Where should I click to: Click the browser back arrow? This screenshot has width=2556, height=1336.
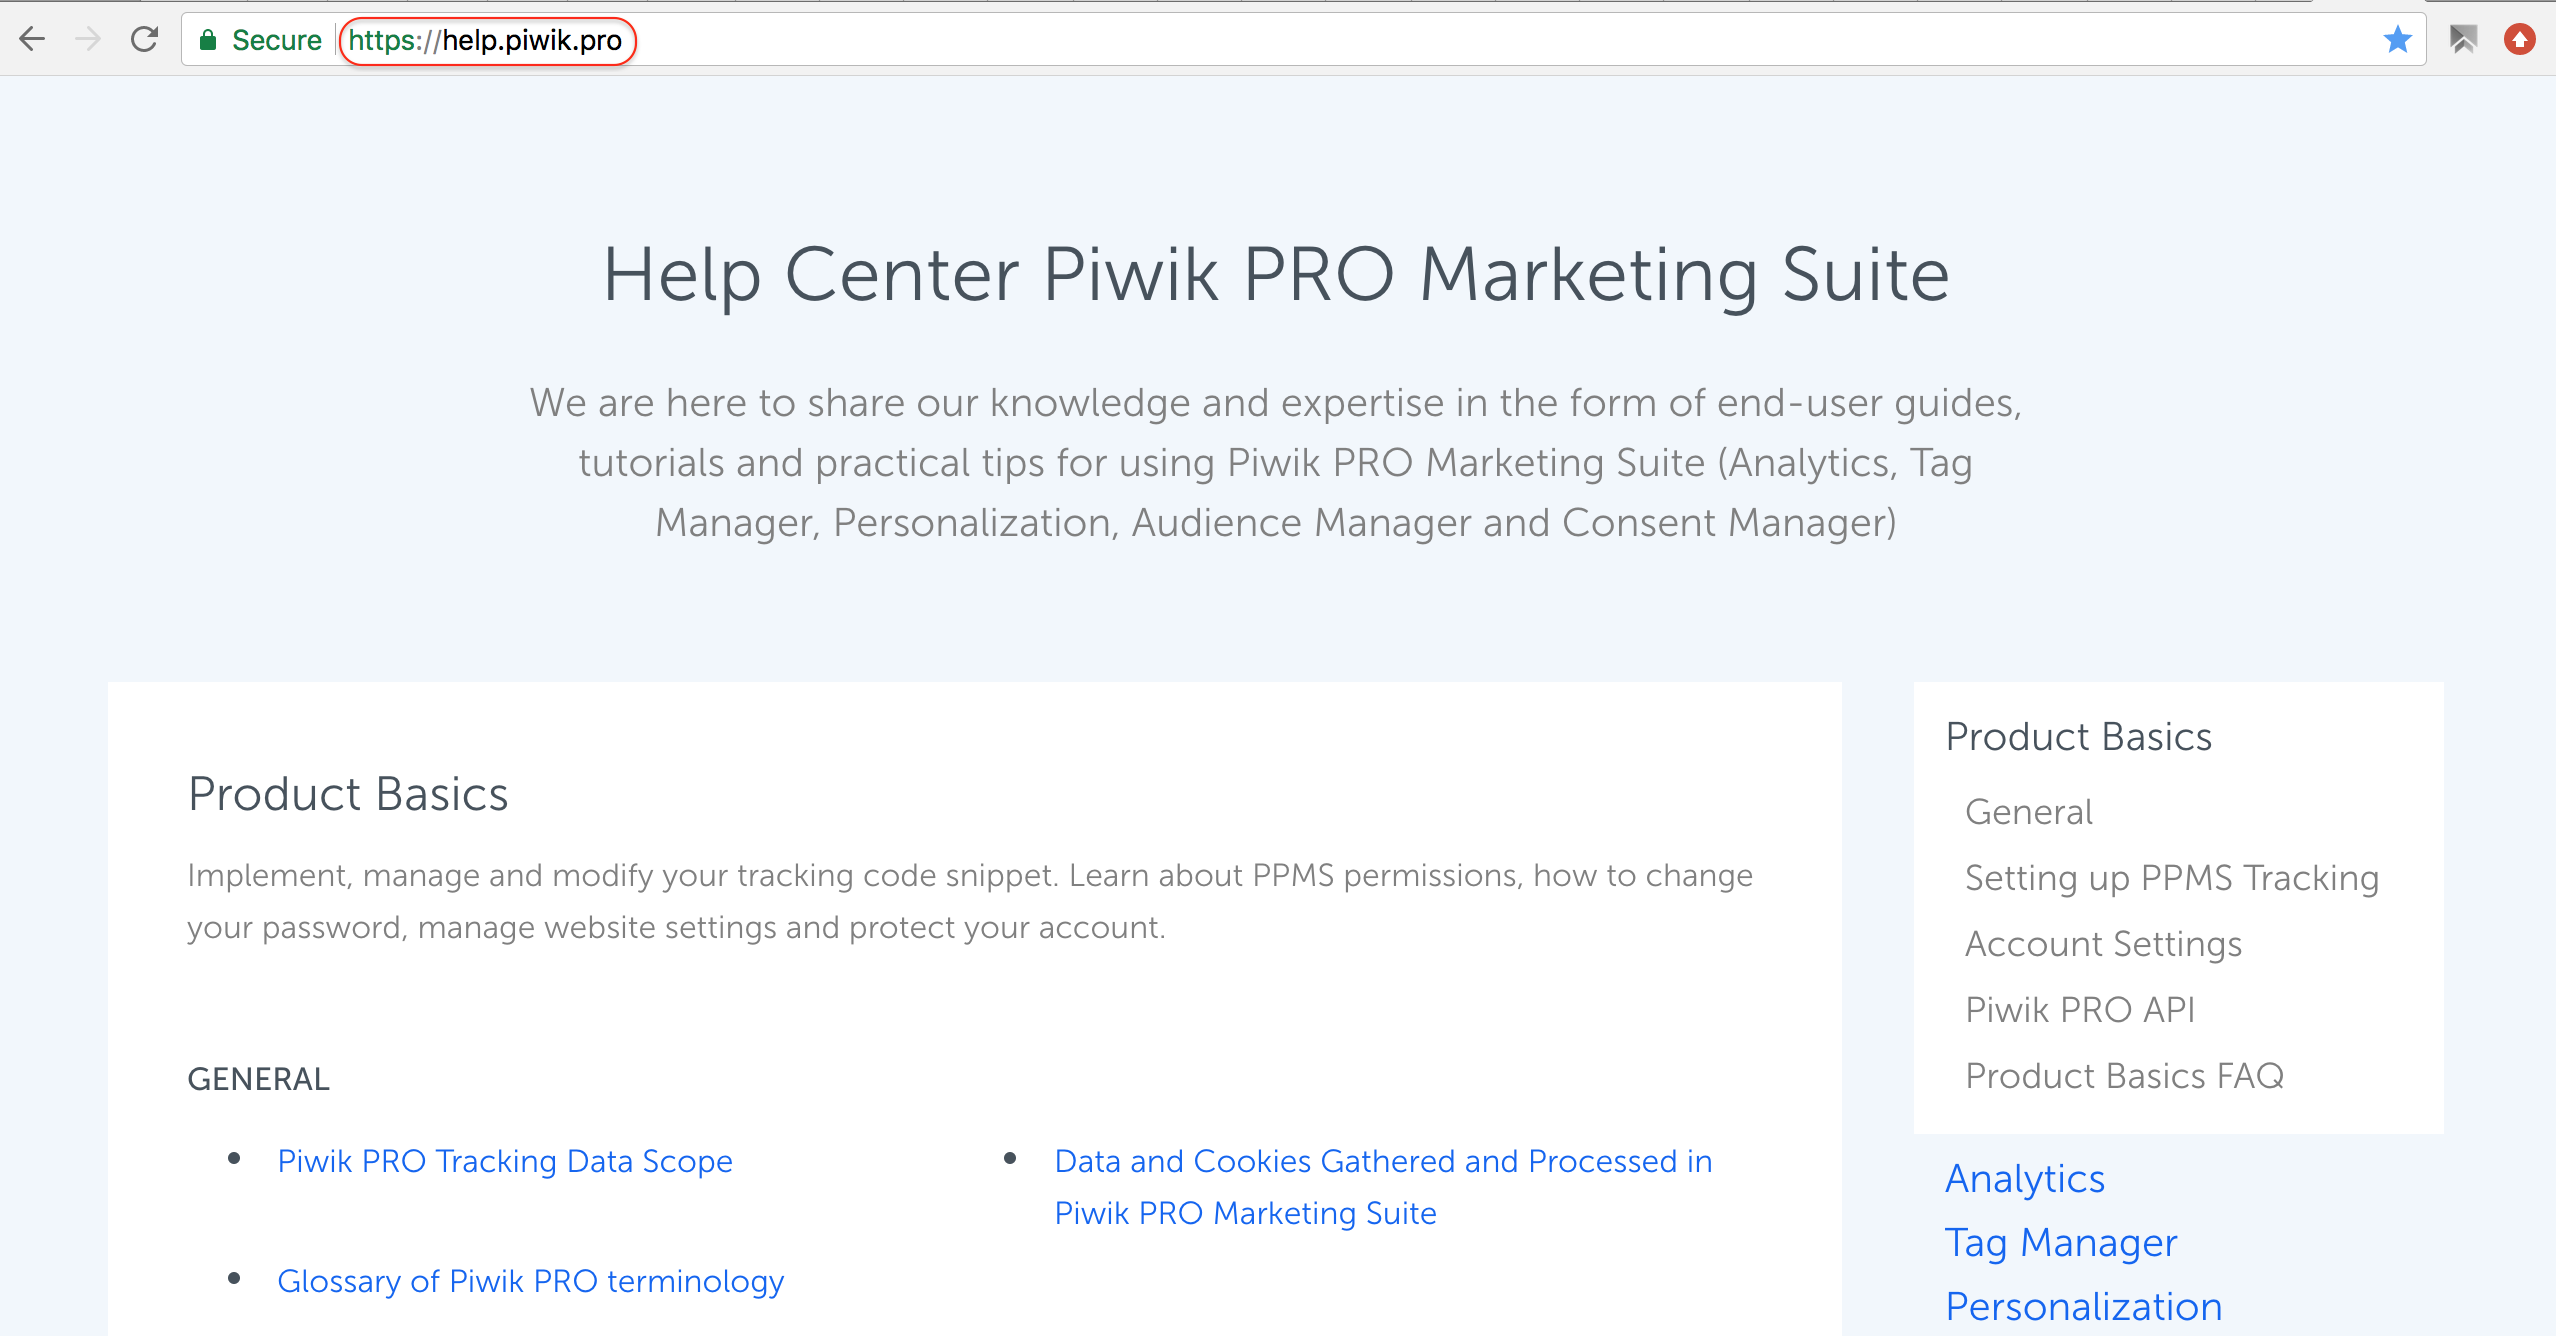pyautogui.click(x=32, y=40)
